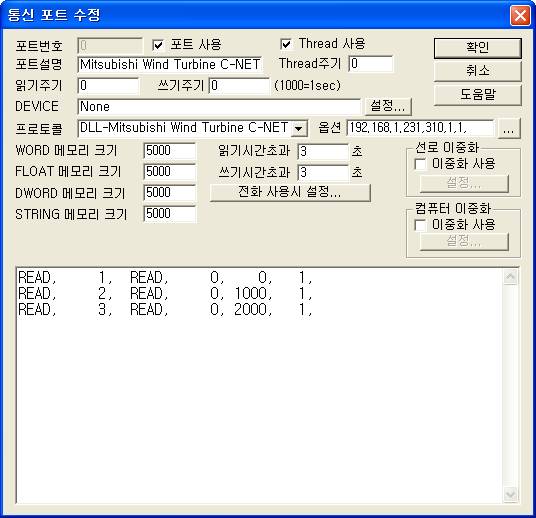This screenshot has height=518, width=536.
Task: Click the WORD 메모리 크기 field
Action: [170, 151]
